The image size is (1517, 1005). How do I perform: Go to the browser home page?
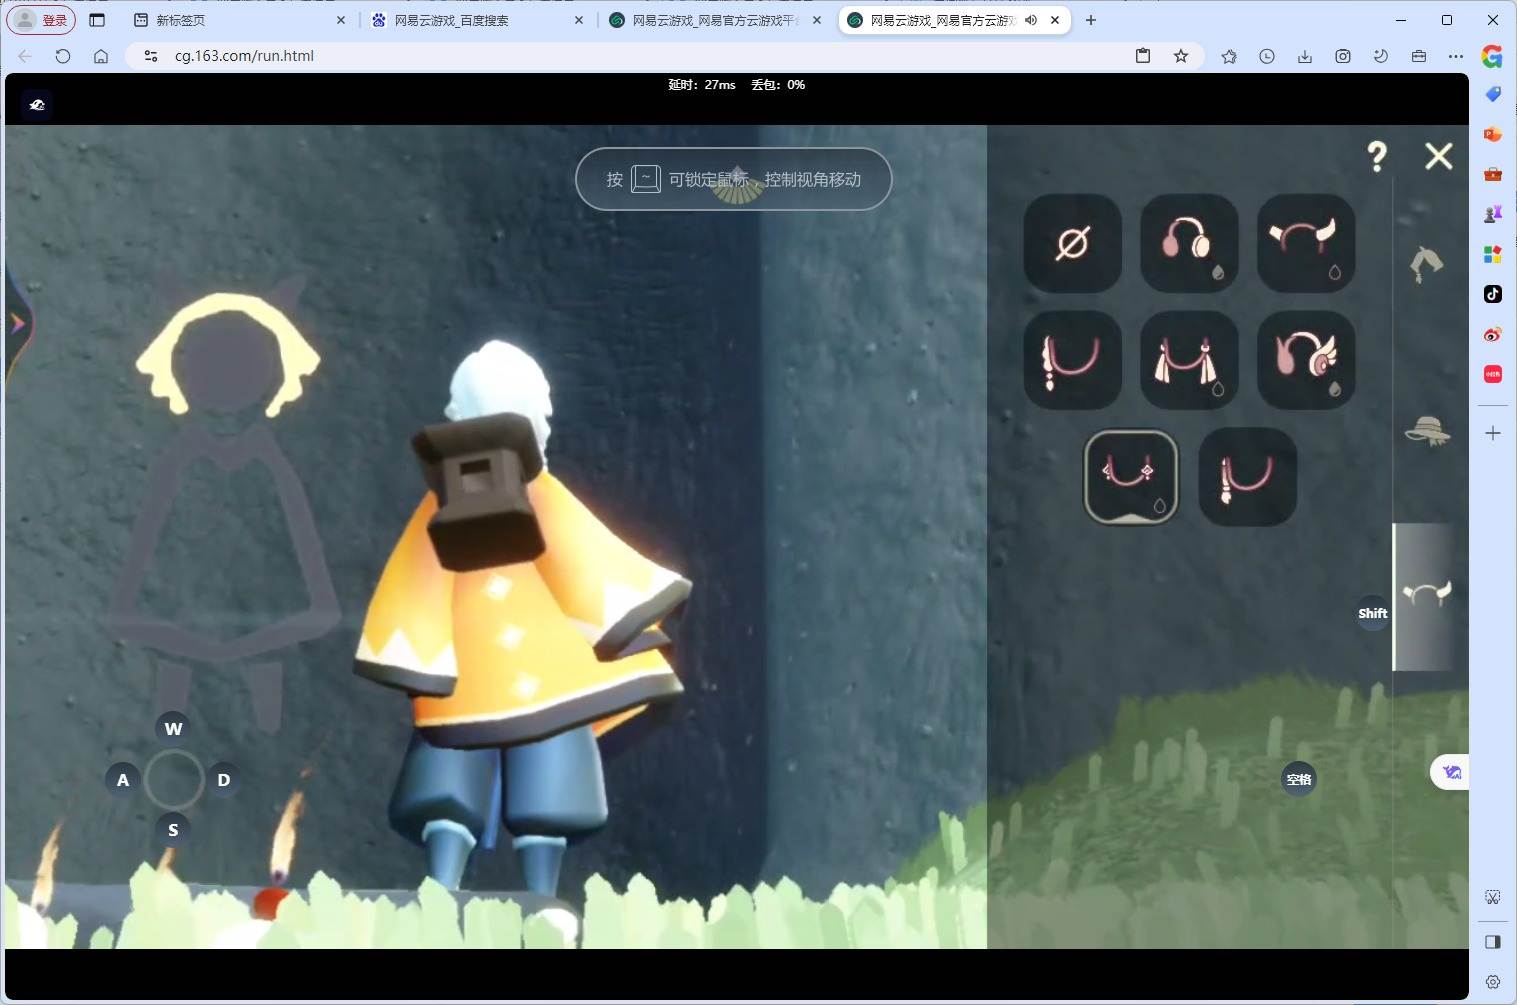pos(101,56)
